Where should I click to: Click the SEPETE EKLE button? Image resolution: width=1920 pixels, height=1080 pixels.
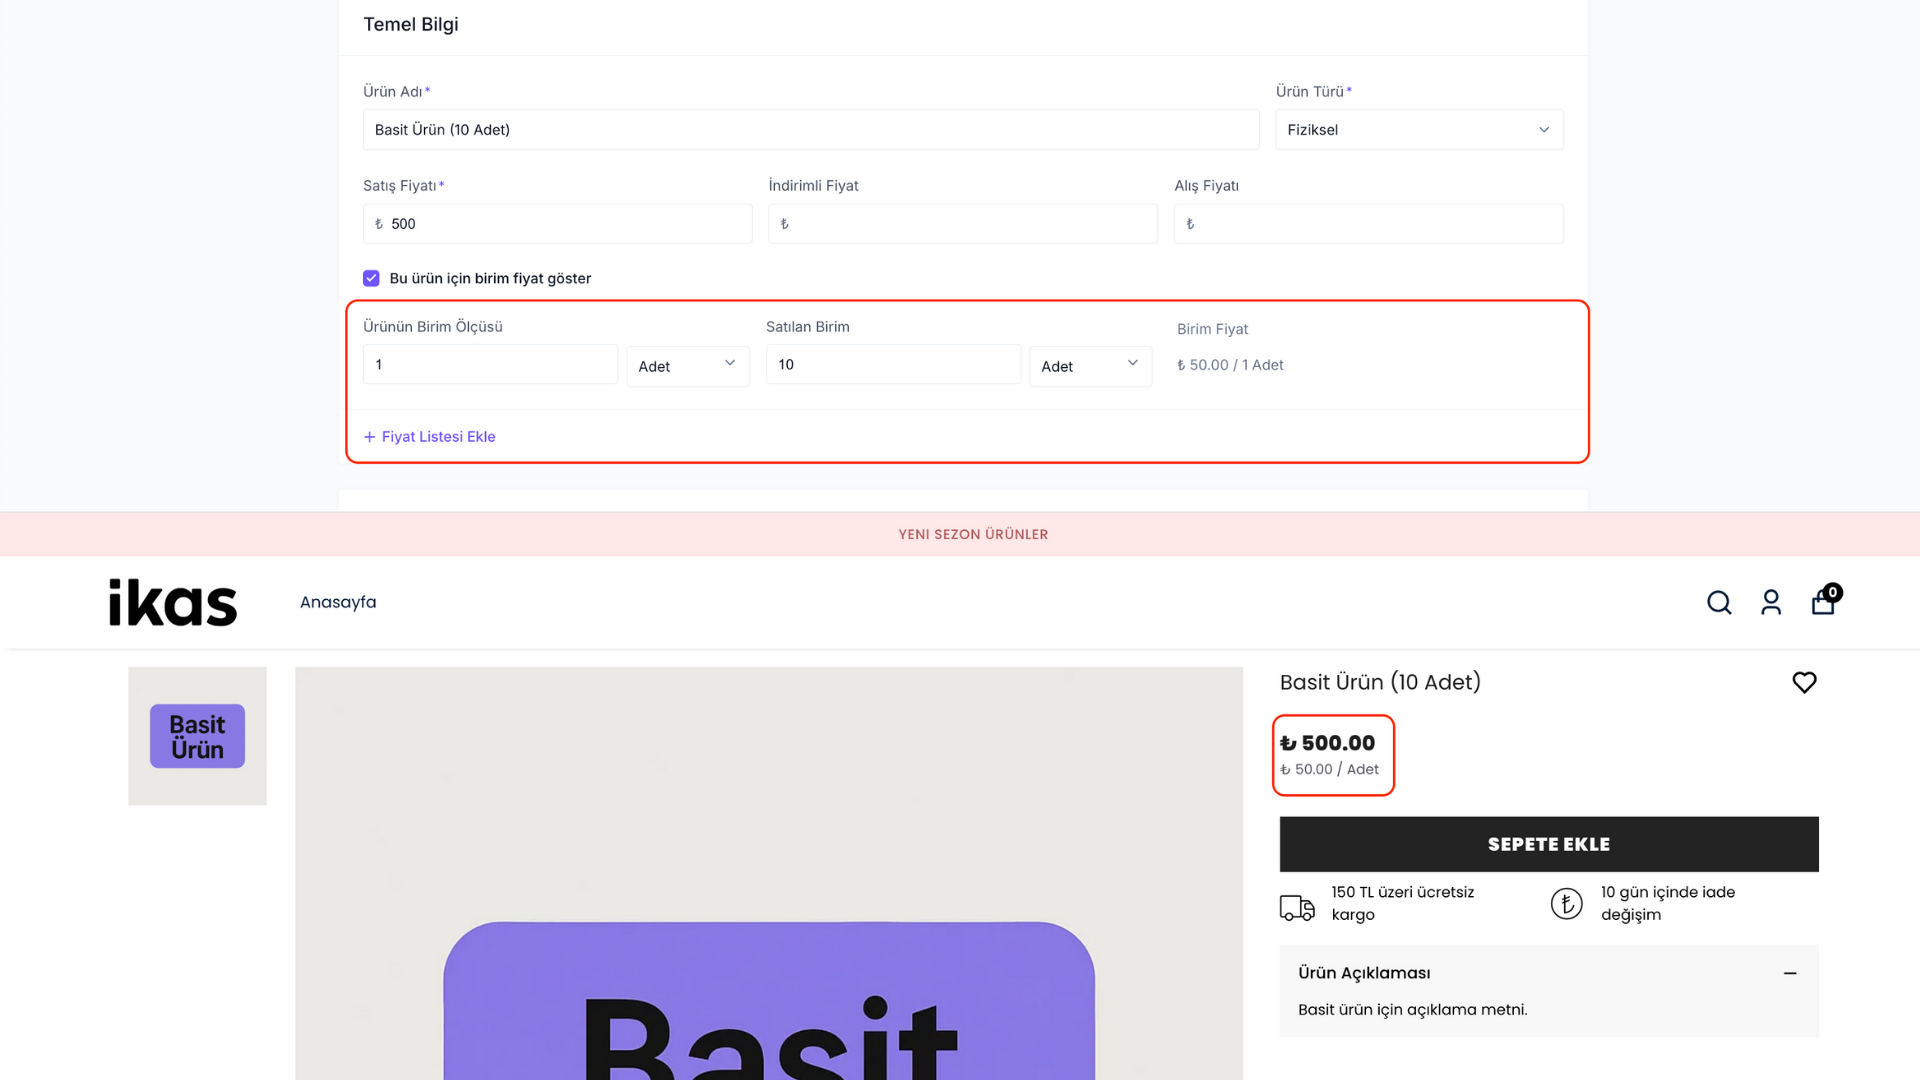coord(1549,844)
